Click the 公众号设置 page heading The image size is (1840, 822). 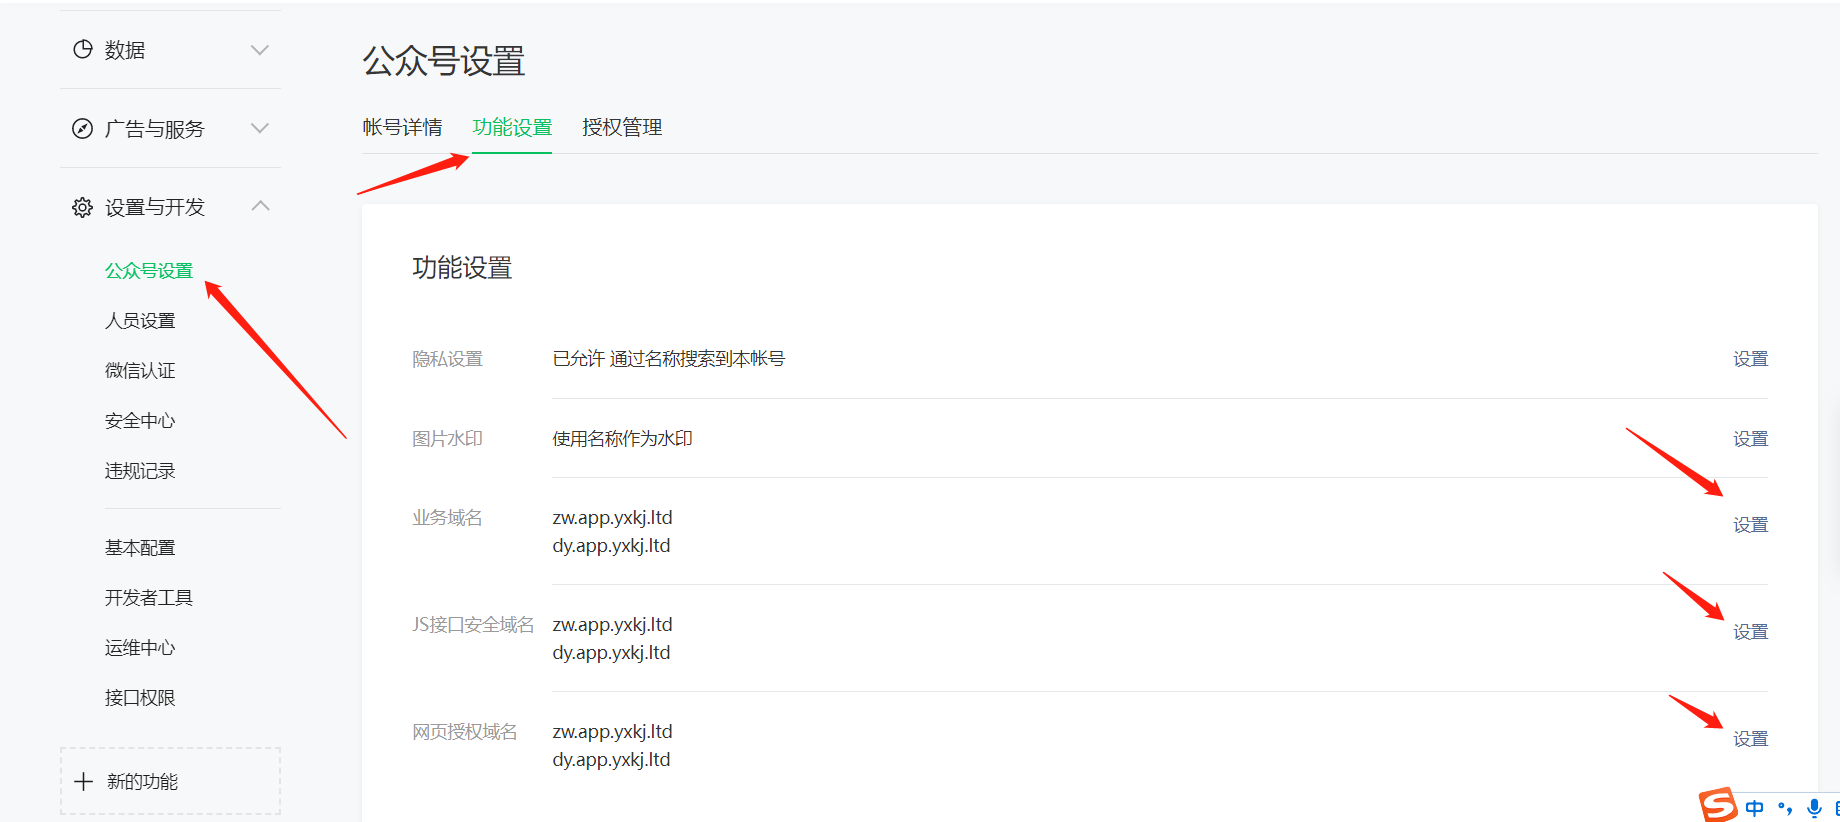pyautogui.click(x=444, y=61)
